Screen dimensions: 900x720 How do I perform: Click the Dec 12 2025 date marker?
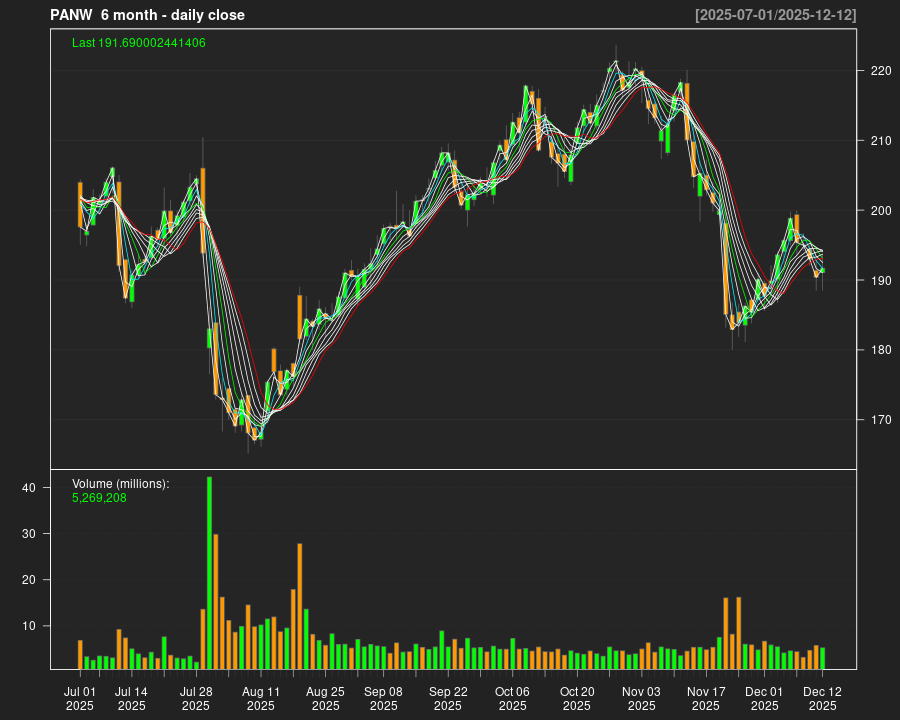click(x=822, y=698)
